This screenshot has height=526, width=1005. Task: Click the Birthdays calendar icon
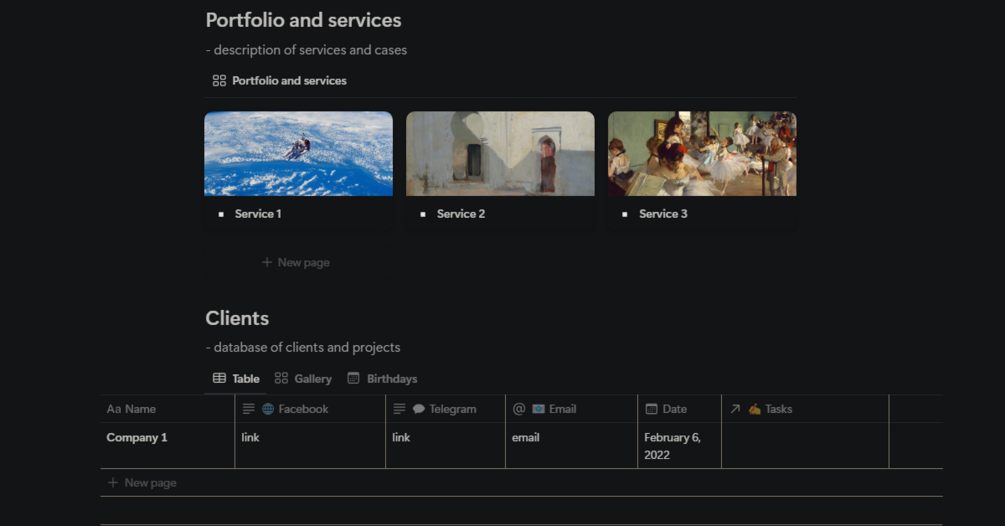[353, 379]
